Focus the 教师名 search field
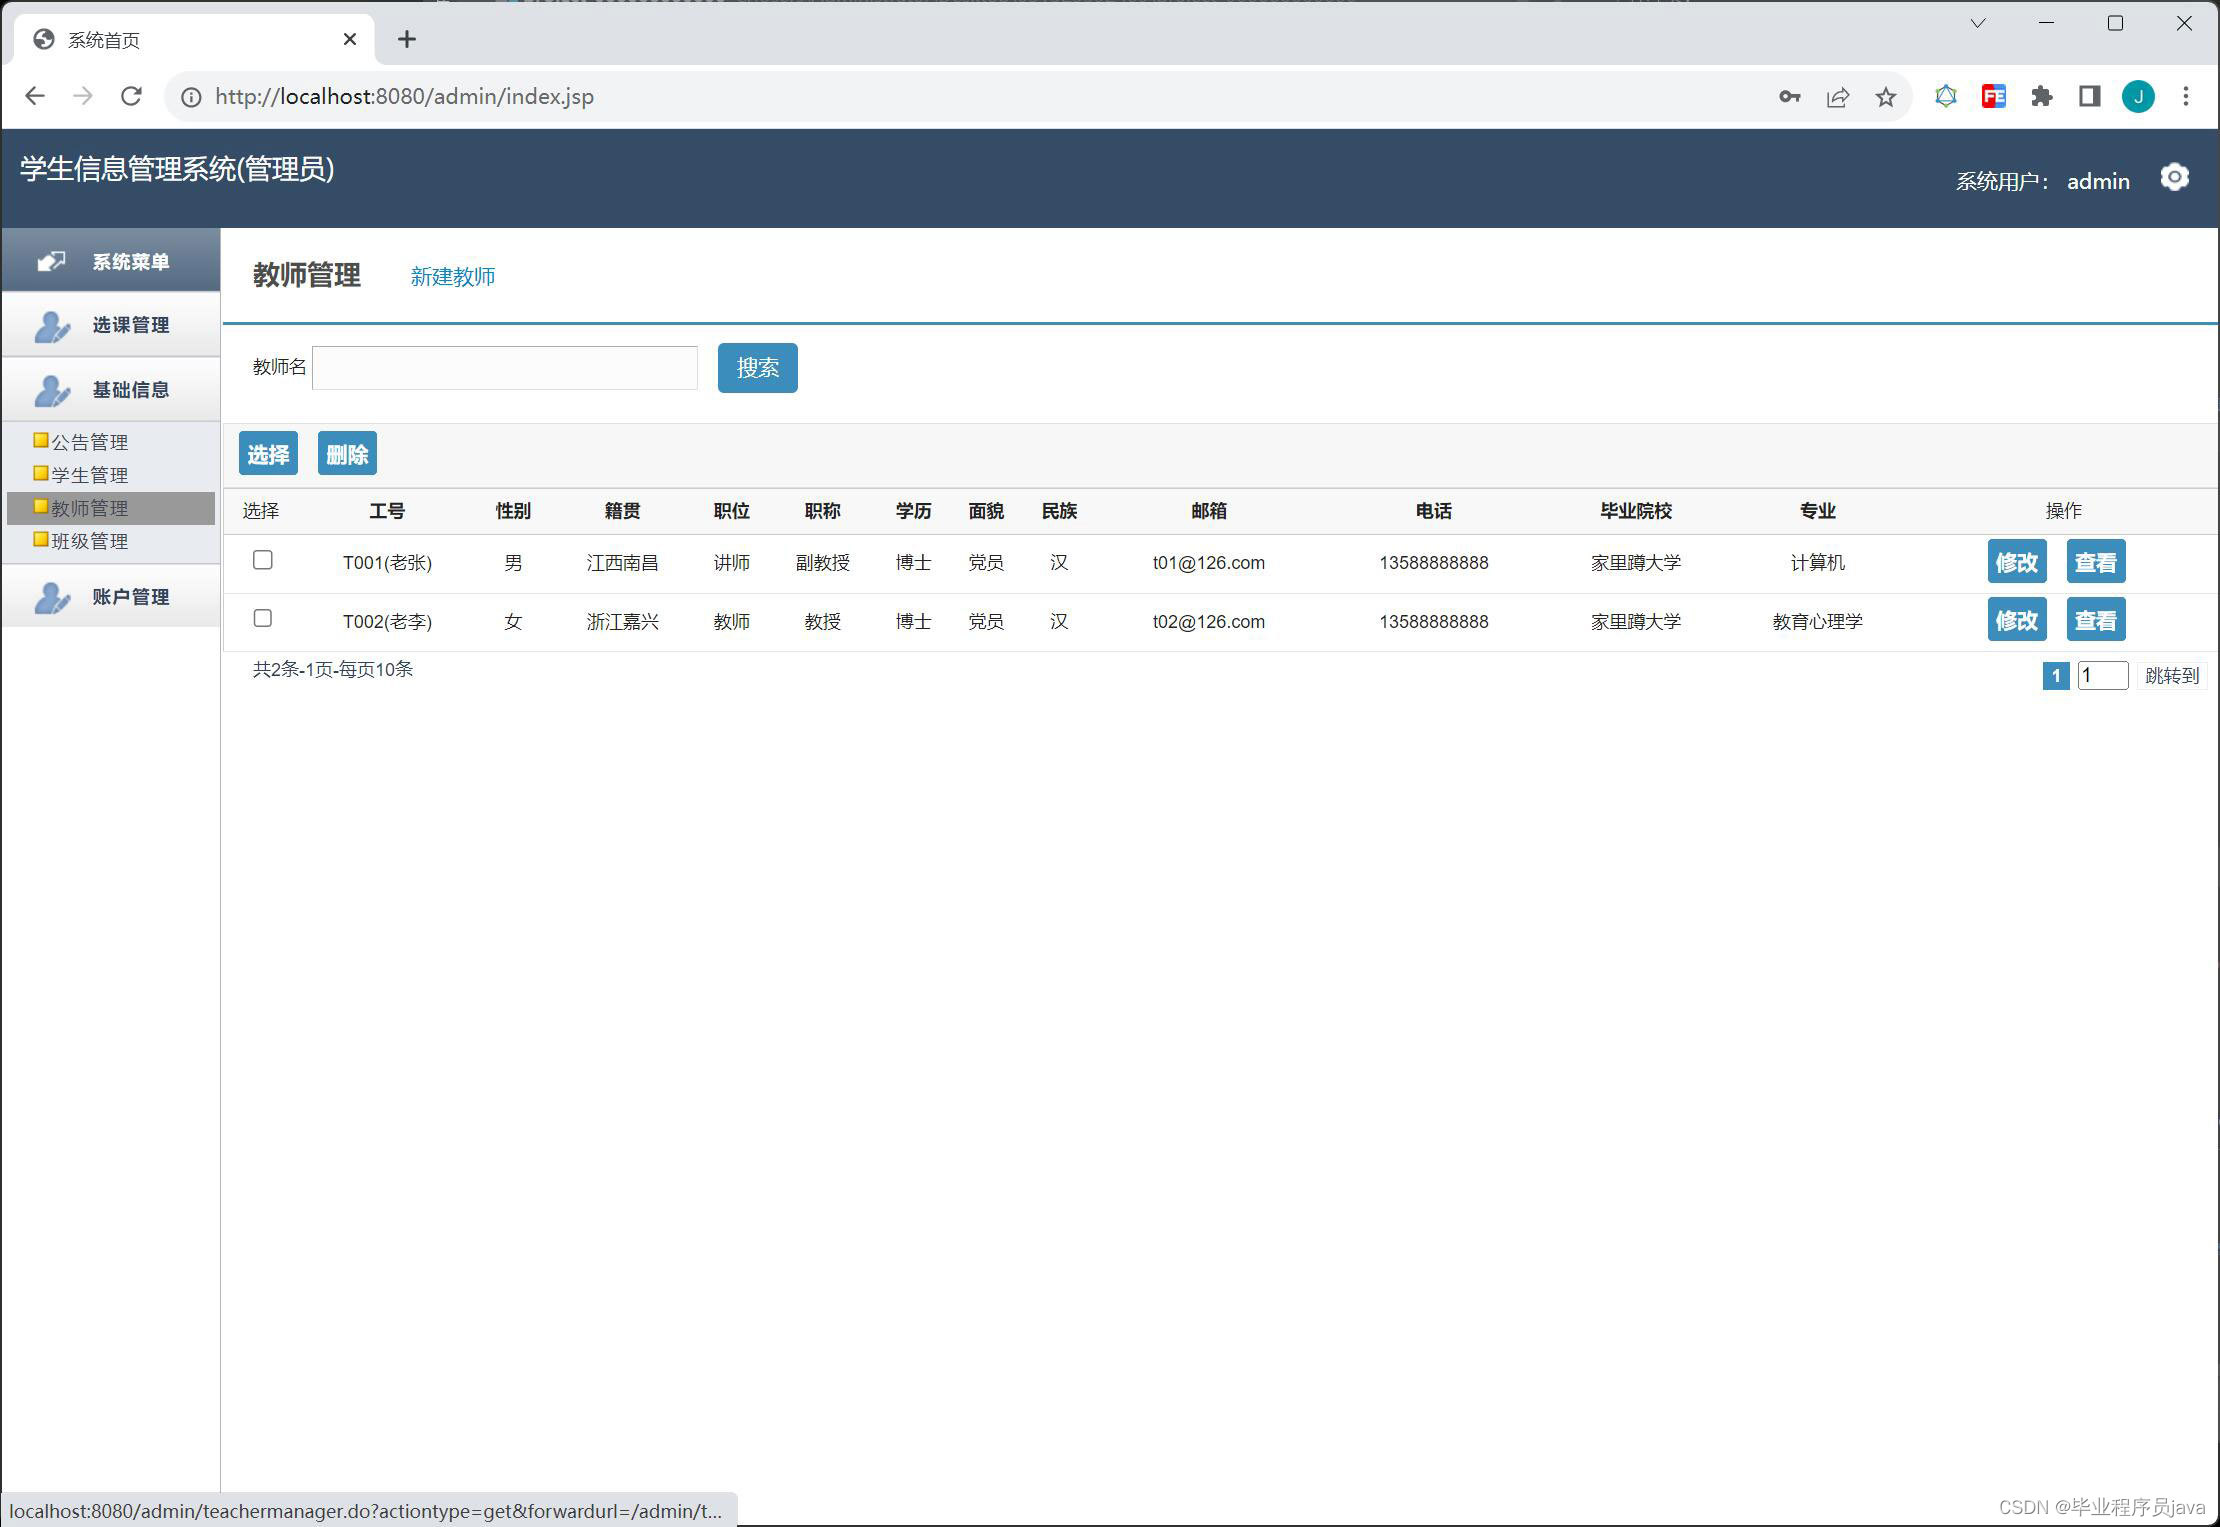The width and height of the screenshot is (2220, 1527). coord(505,368)
